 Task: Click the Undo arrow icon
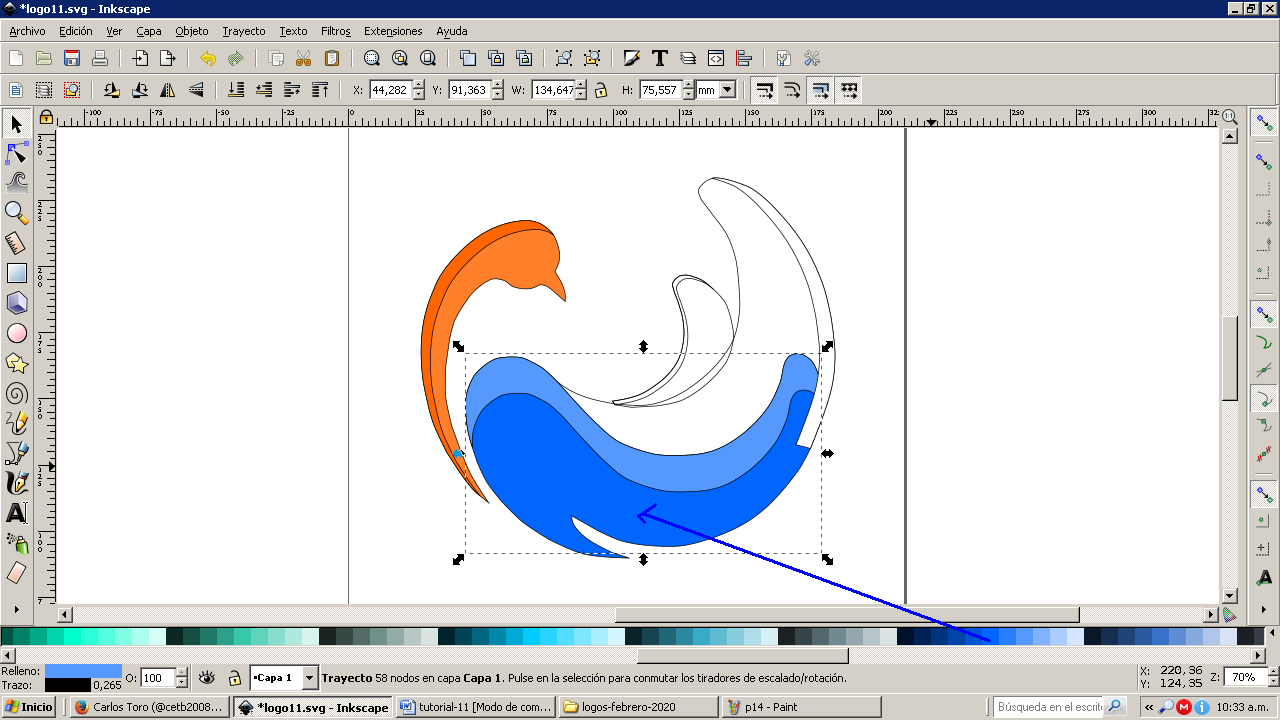coord(208,58)
